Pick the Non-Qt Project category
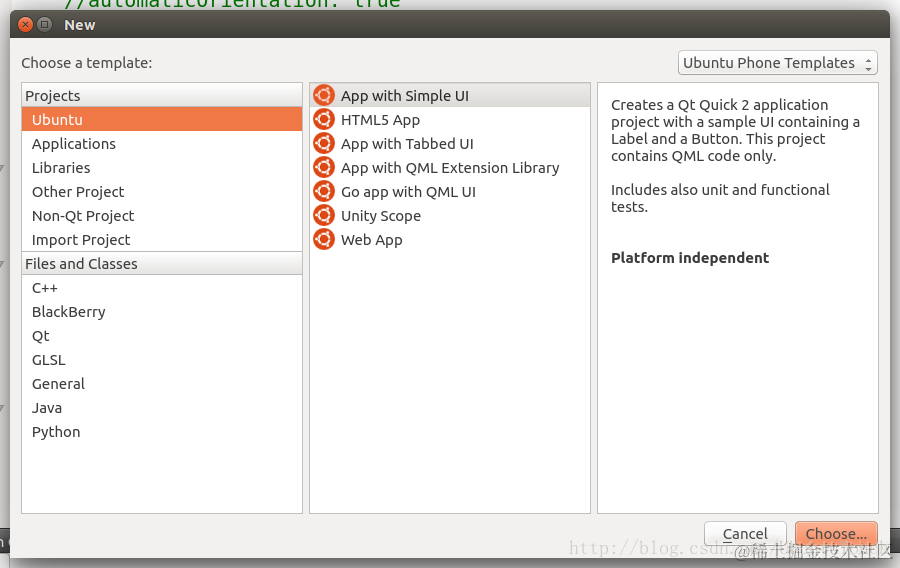Screen dimensions: 900x568 pos(162,216)
